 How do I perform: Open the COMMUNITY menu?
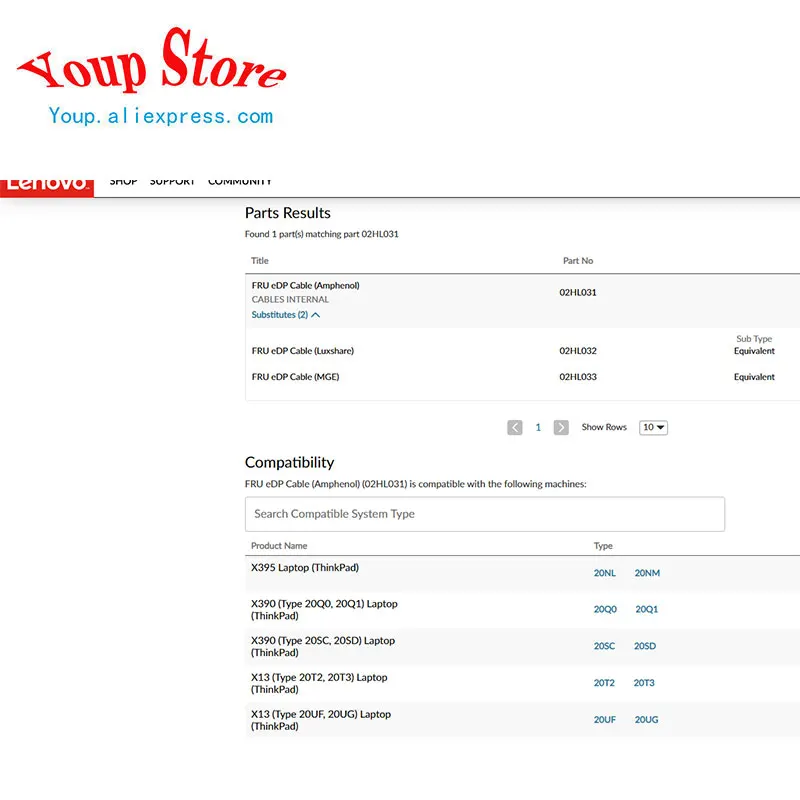(240, 182)
